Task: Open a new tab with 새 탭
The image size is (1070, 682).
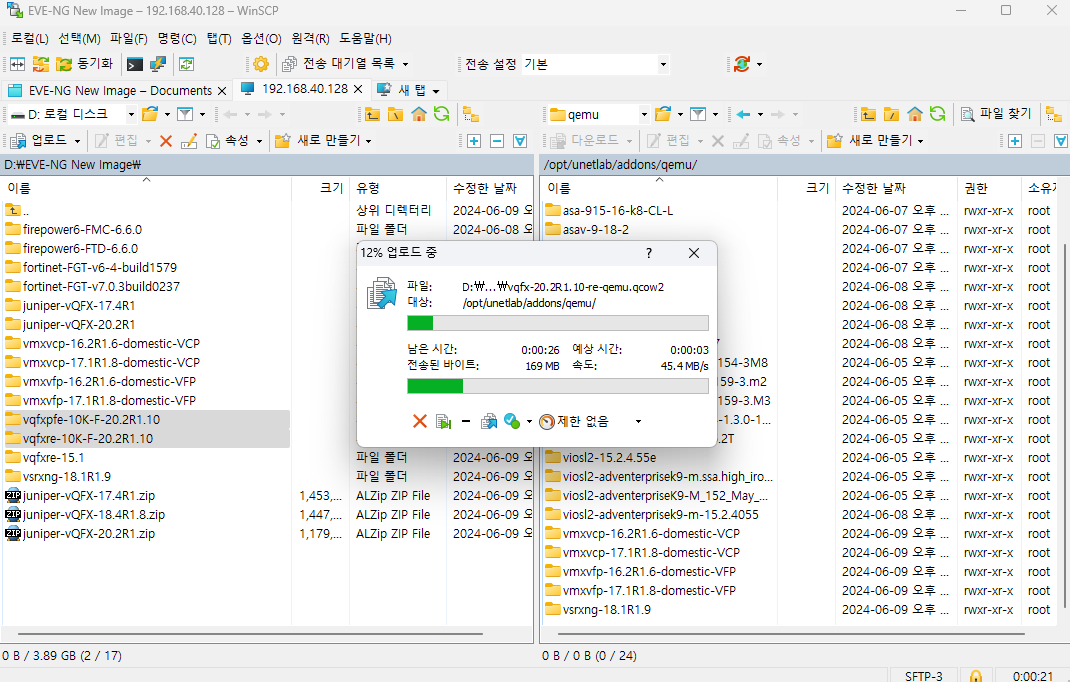Action: [x=409, y=90]
